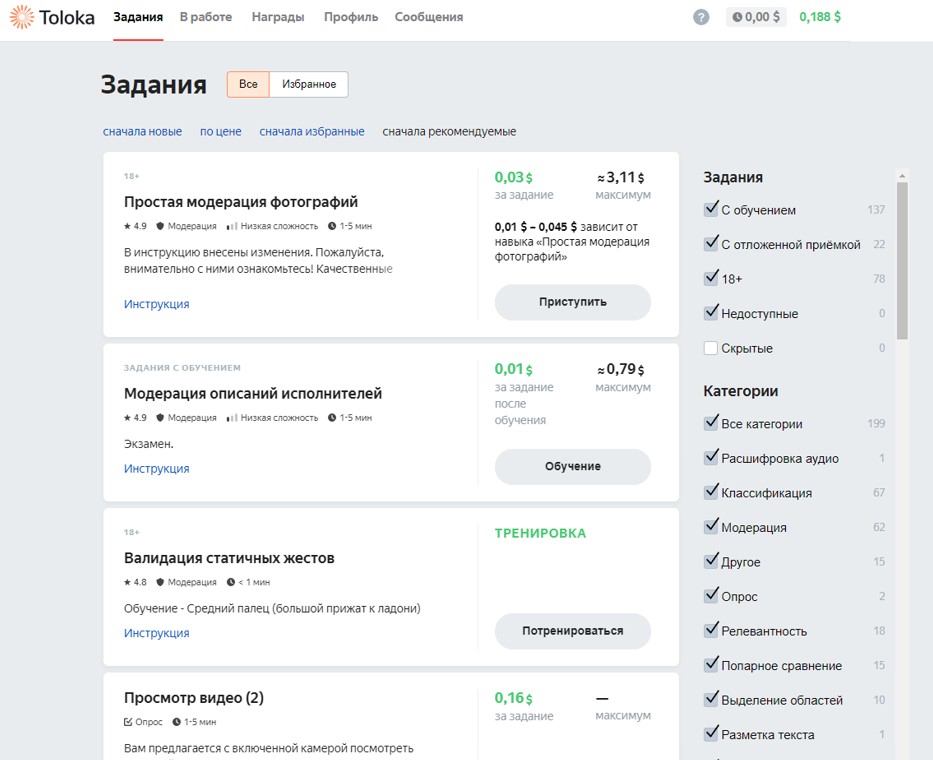The width and height of the screenshot is (933, 760).
Task: Open the Сообщения tab
Action: point(428,17)
